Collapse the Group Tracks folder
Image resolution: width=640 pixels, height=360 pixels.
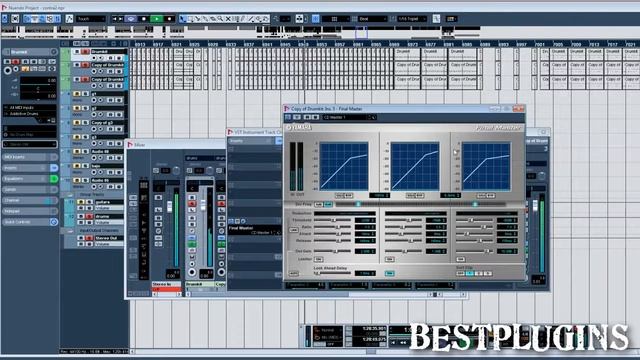(70, 195)
